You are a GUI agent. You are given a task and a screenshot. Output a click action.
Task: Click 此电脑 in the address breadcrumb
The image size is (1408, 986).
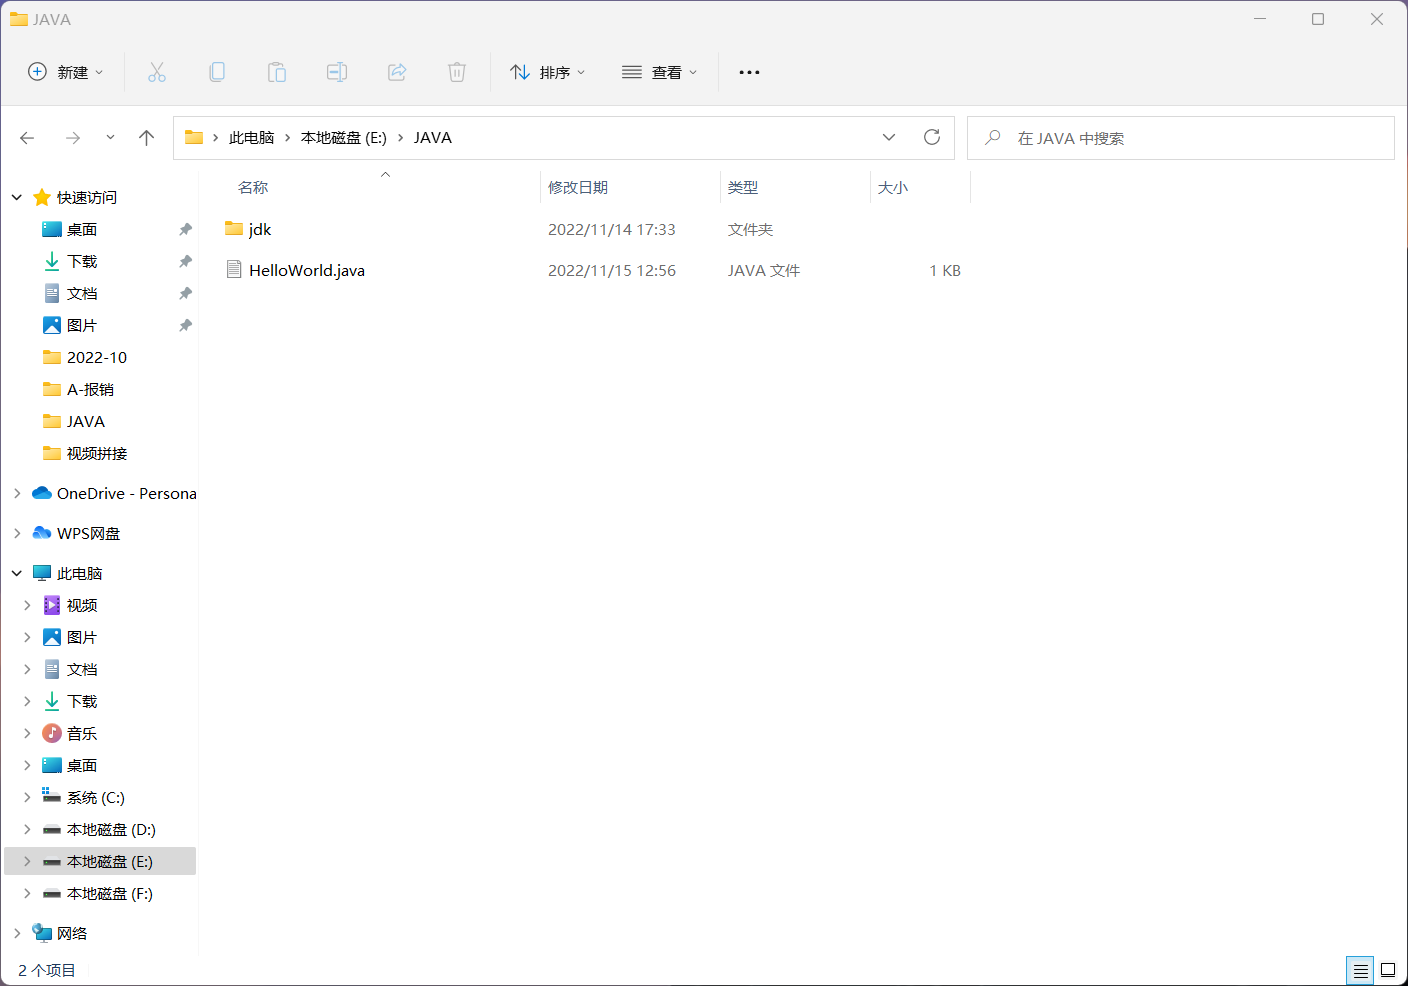coord(251,138)
